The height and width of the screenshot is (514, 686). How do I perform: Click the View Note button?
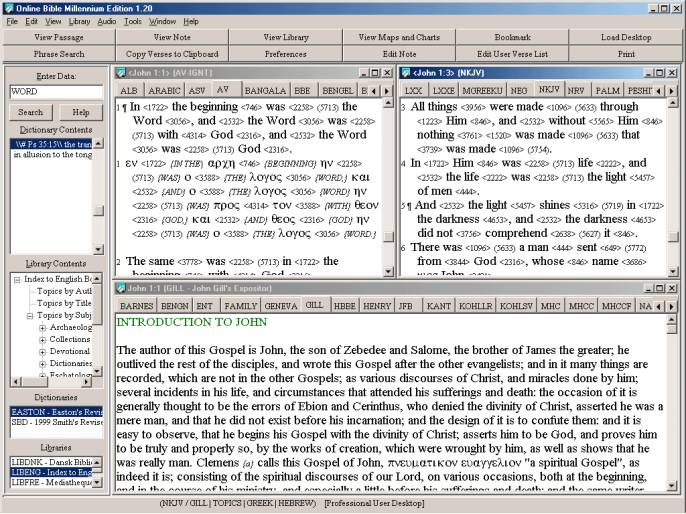coord(172,37)
